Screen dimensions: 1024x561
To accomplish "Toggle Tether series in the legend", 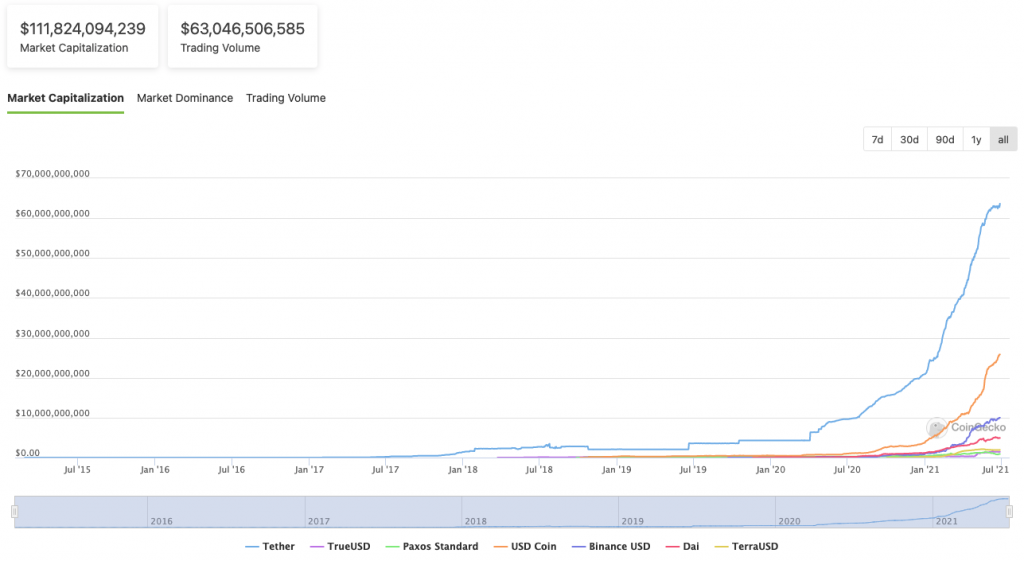I will pyautogui.click(x=270, y=546).
